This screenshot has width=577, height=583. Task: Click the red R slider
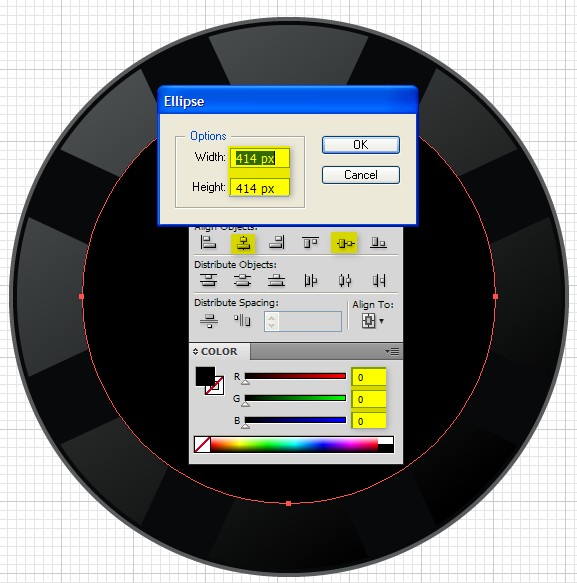[295, 376]
